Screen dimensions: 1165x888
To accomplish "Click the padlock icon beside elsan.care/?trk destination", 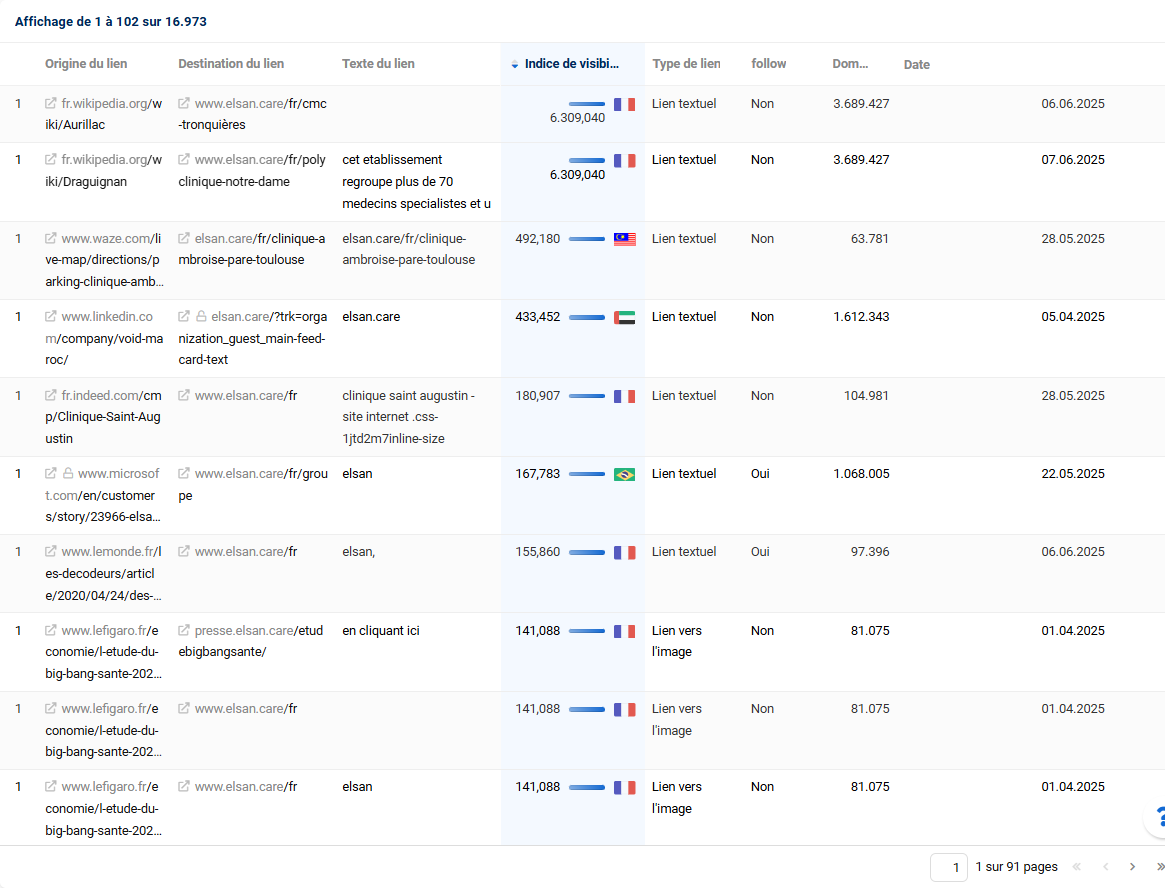I will coord(201,317).
